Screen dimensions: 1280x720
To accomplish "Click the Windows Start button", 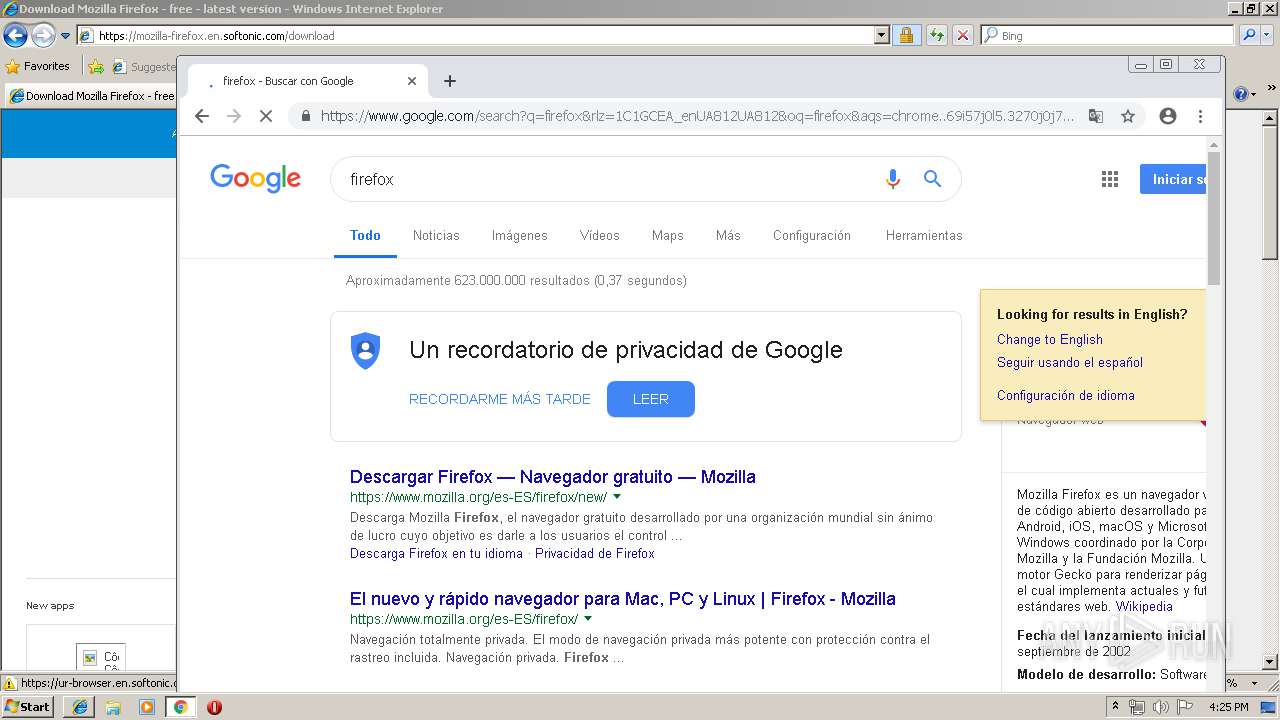I will (x=28, y=707).
